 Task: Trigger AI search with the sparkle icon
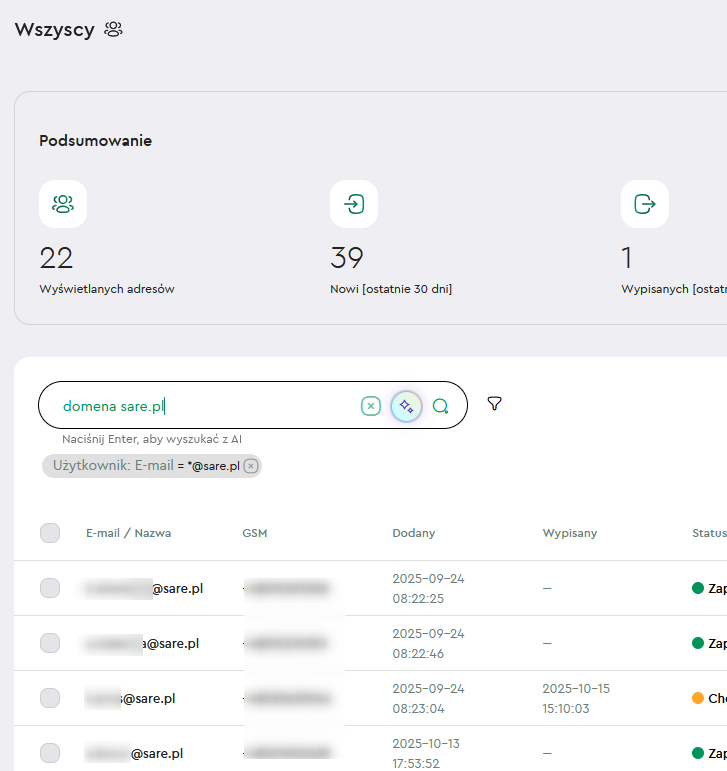pyautogui.click(x=406, y=406)
